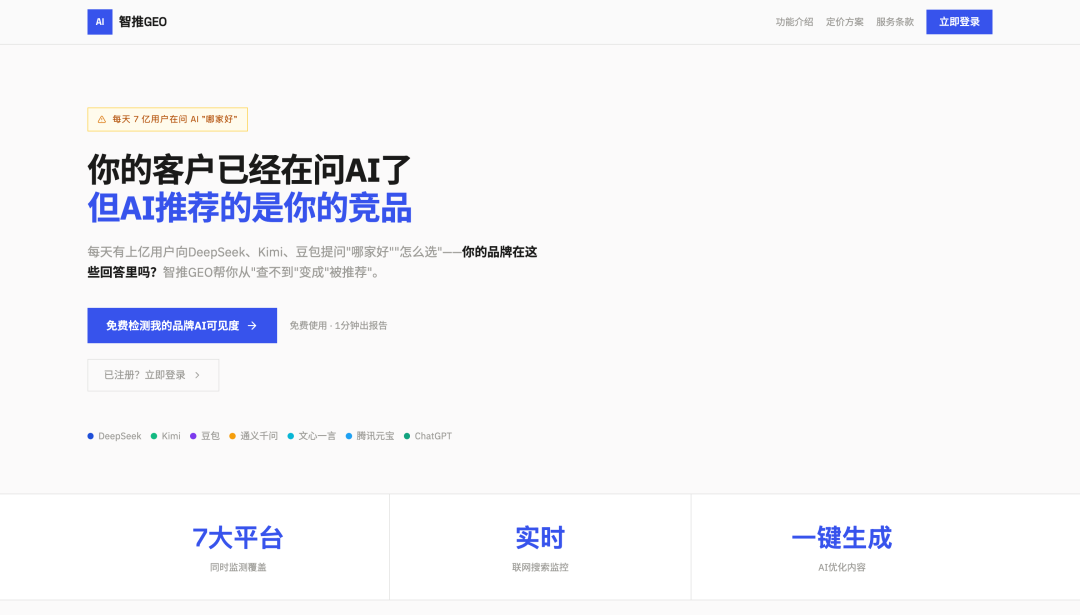
Task: Click the green dot beside ChatGPT
Action: click(407, 436)
